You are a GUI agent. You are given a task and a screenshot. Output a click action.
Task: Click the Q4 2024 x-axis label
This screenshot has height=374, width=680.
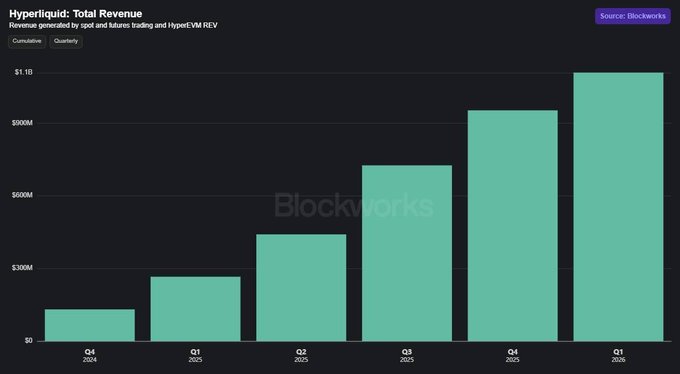click(x=90, y=355)
